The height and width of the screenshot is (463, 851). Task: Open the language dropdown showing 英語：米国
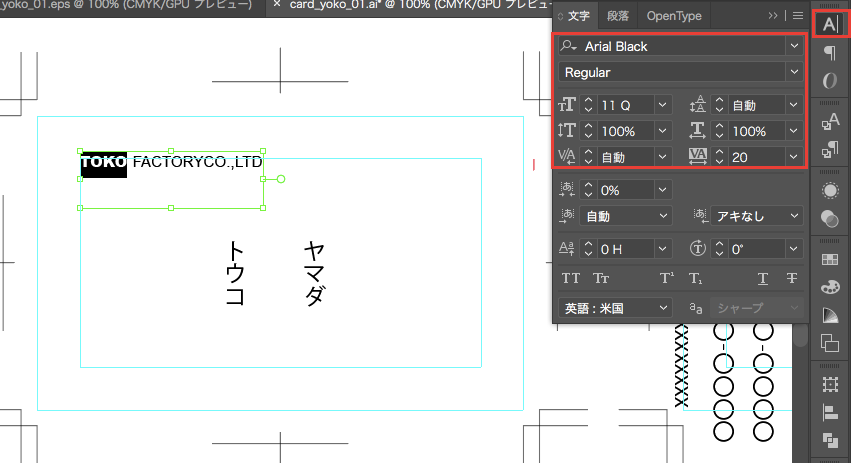[x=615, y=308]
